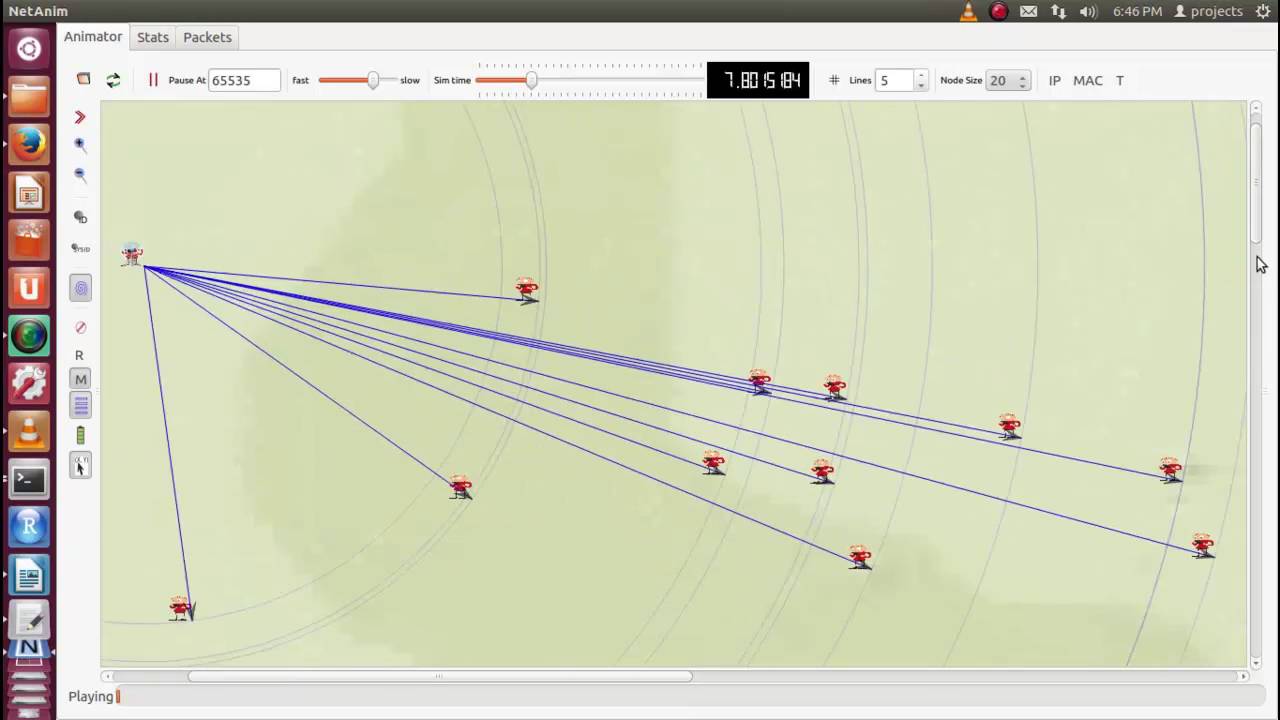This screenshot has width=1280, height=720.
Task: Open the mail indicator in top panel
Action: (x=1029, y=12)
